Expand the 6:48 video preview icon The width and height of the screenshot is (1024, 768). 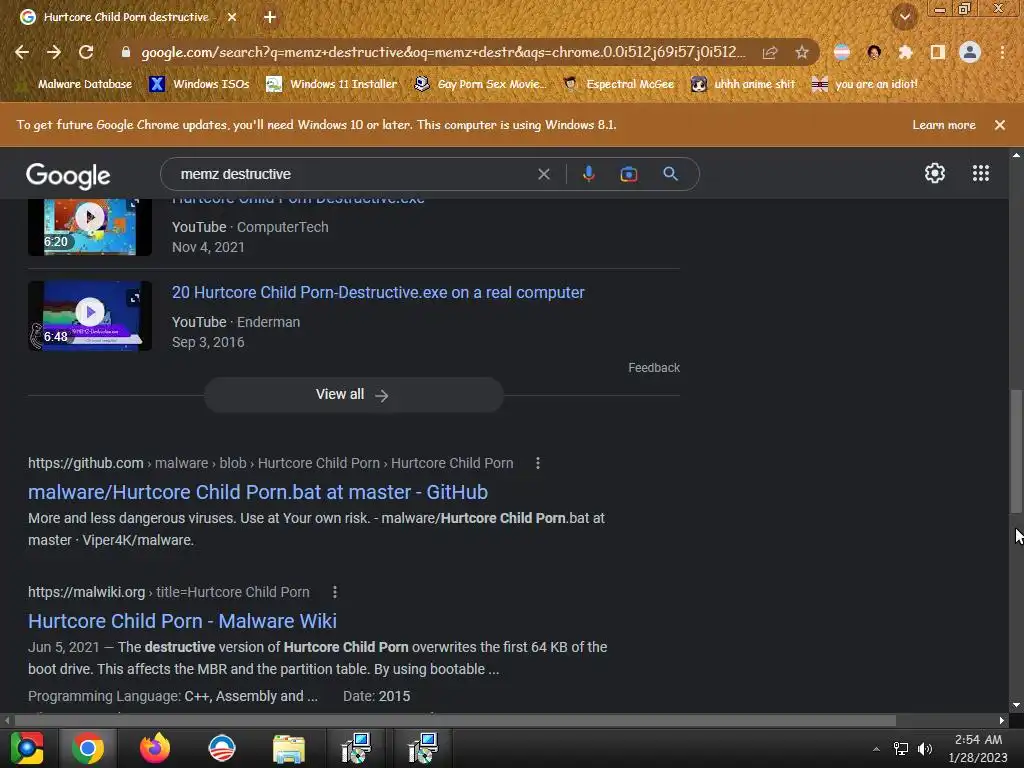134,298
